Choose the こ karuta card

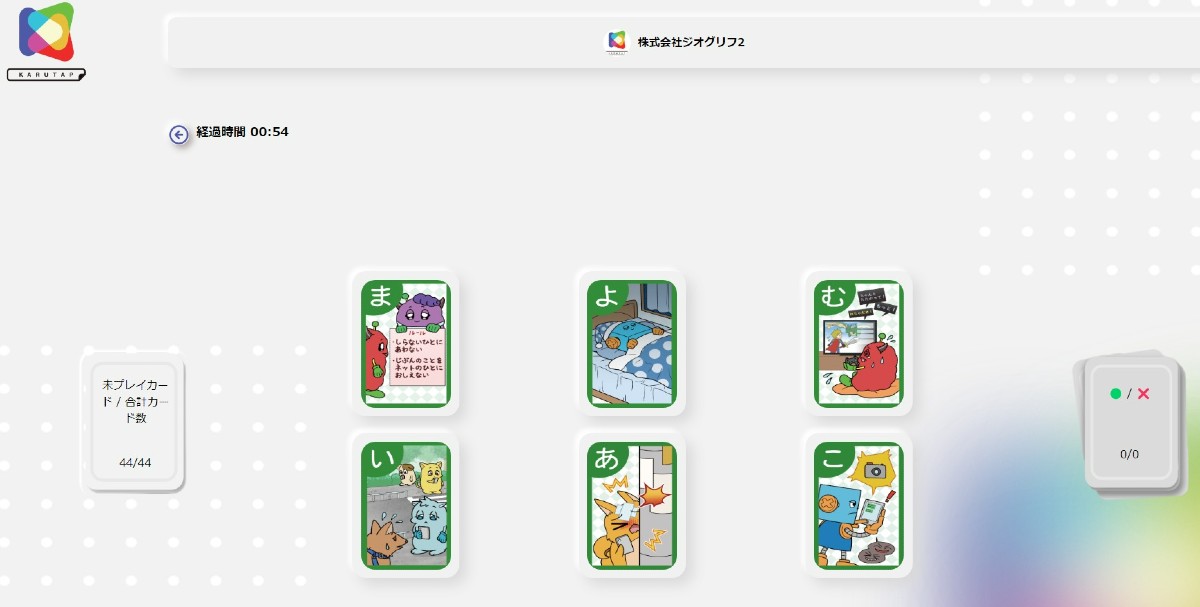858,505
